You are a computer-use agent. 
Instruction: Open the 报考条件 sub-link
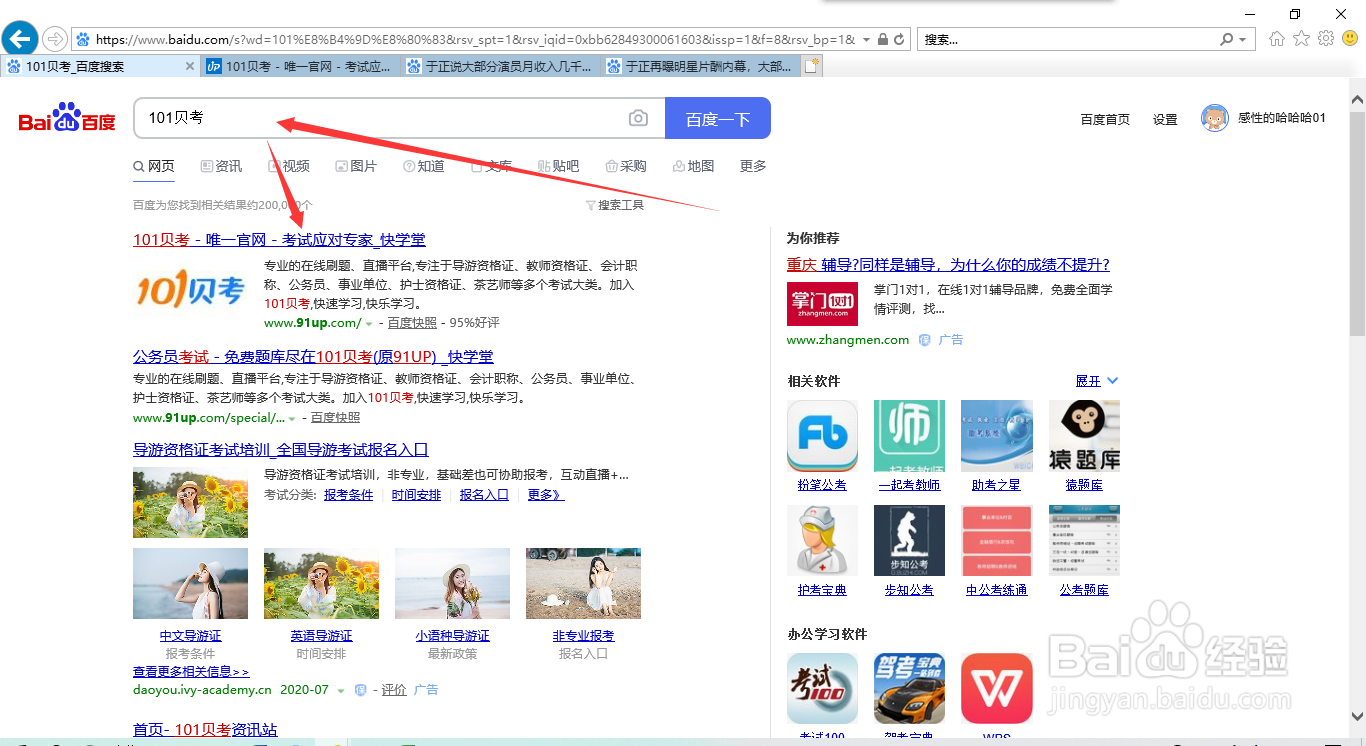point(348,495)
